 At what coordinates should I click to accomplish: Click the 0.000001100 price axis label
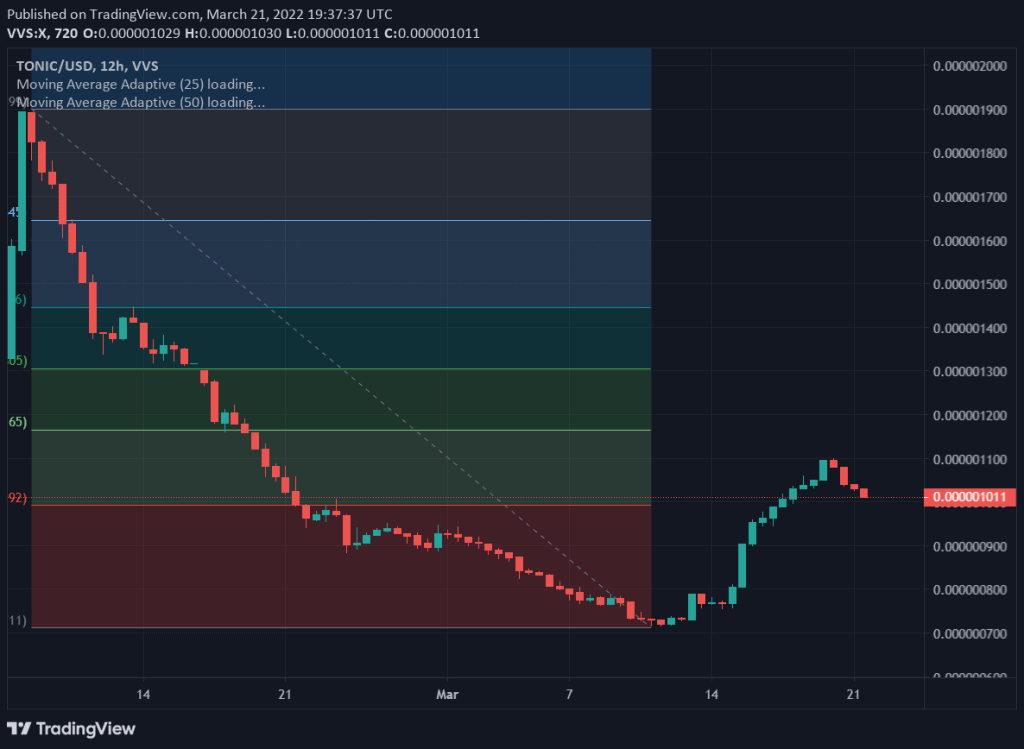(x=970, y=459)
